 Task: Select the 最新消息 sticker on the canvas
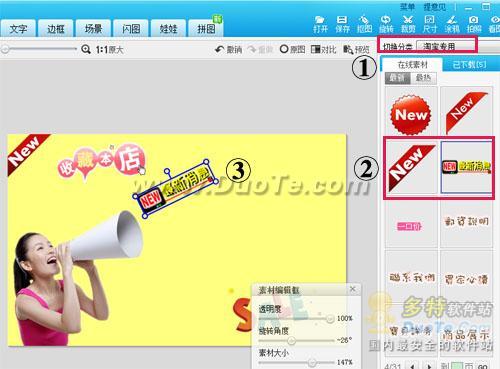176,188
